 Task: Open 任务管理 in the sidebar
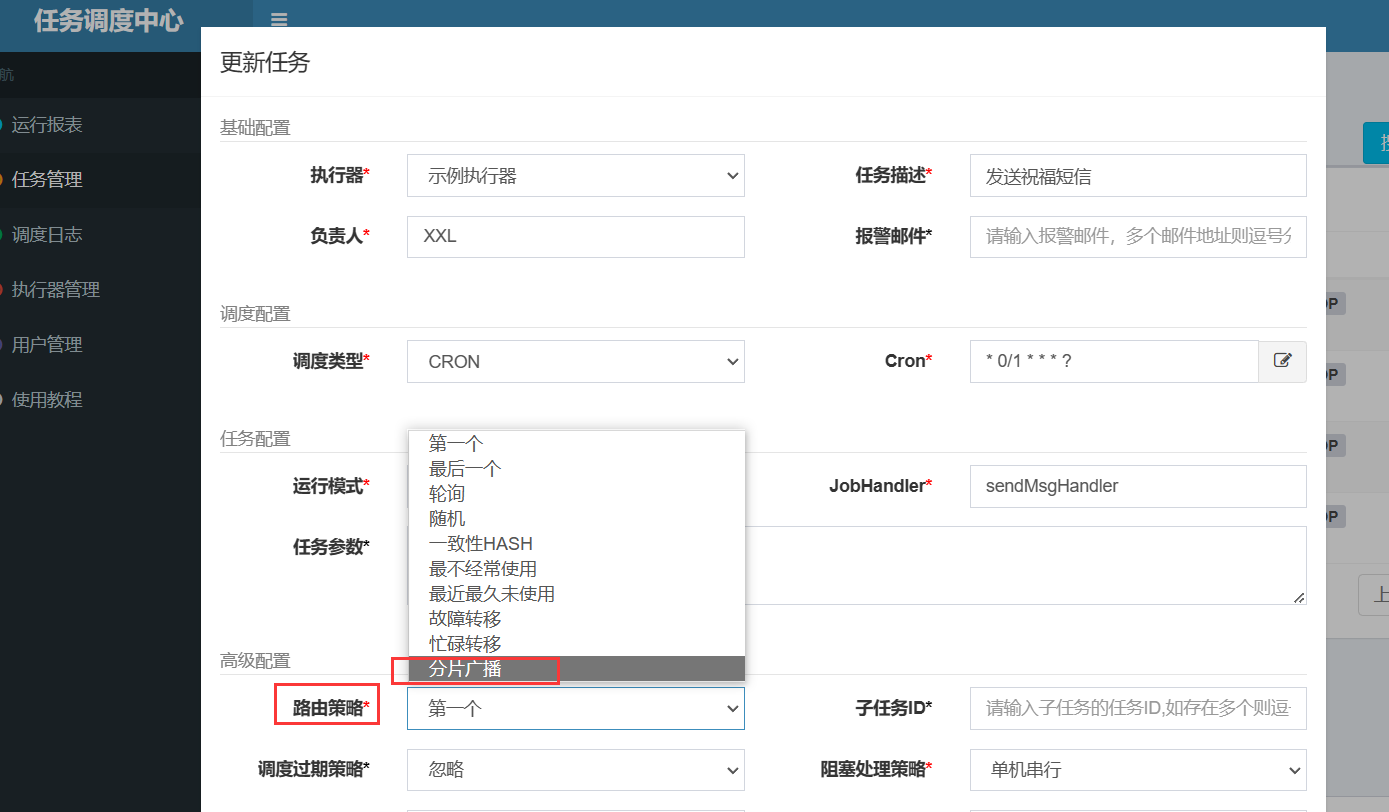[x=47, y=180]
